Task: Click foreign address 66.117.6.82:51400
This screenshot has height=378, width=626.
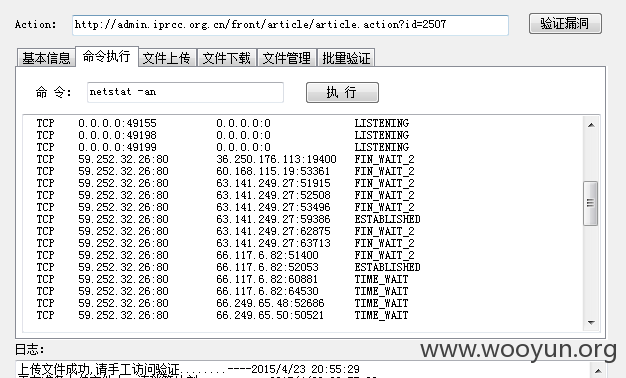Action: tap(267, 255)
